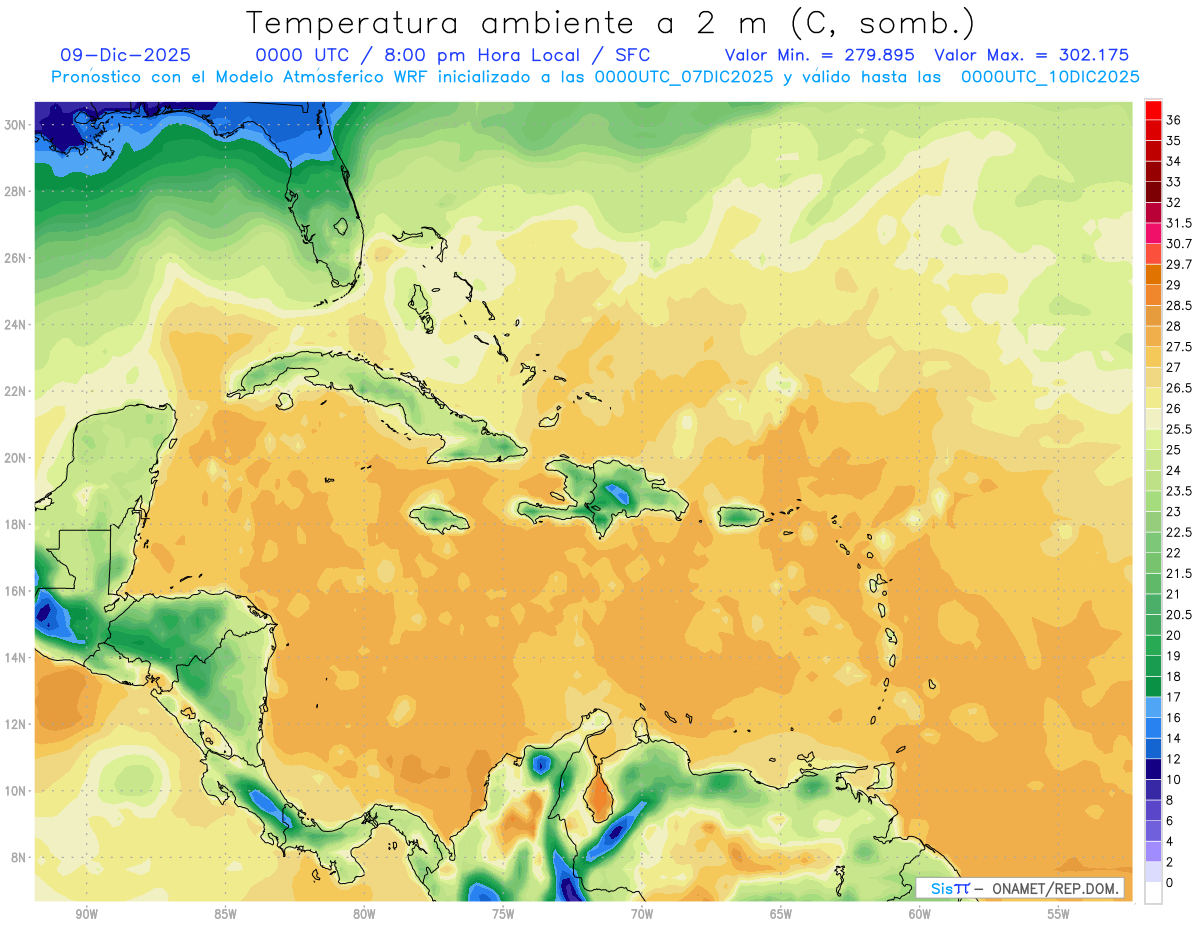Click the "Valor Min. = 279.895" text
1200x927 pixels.
[822, 55]
